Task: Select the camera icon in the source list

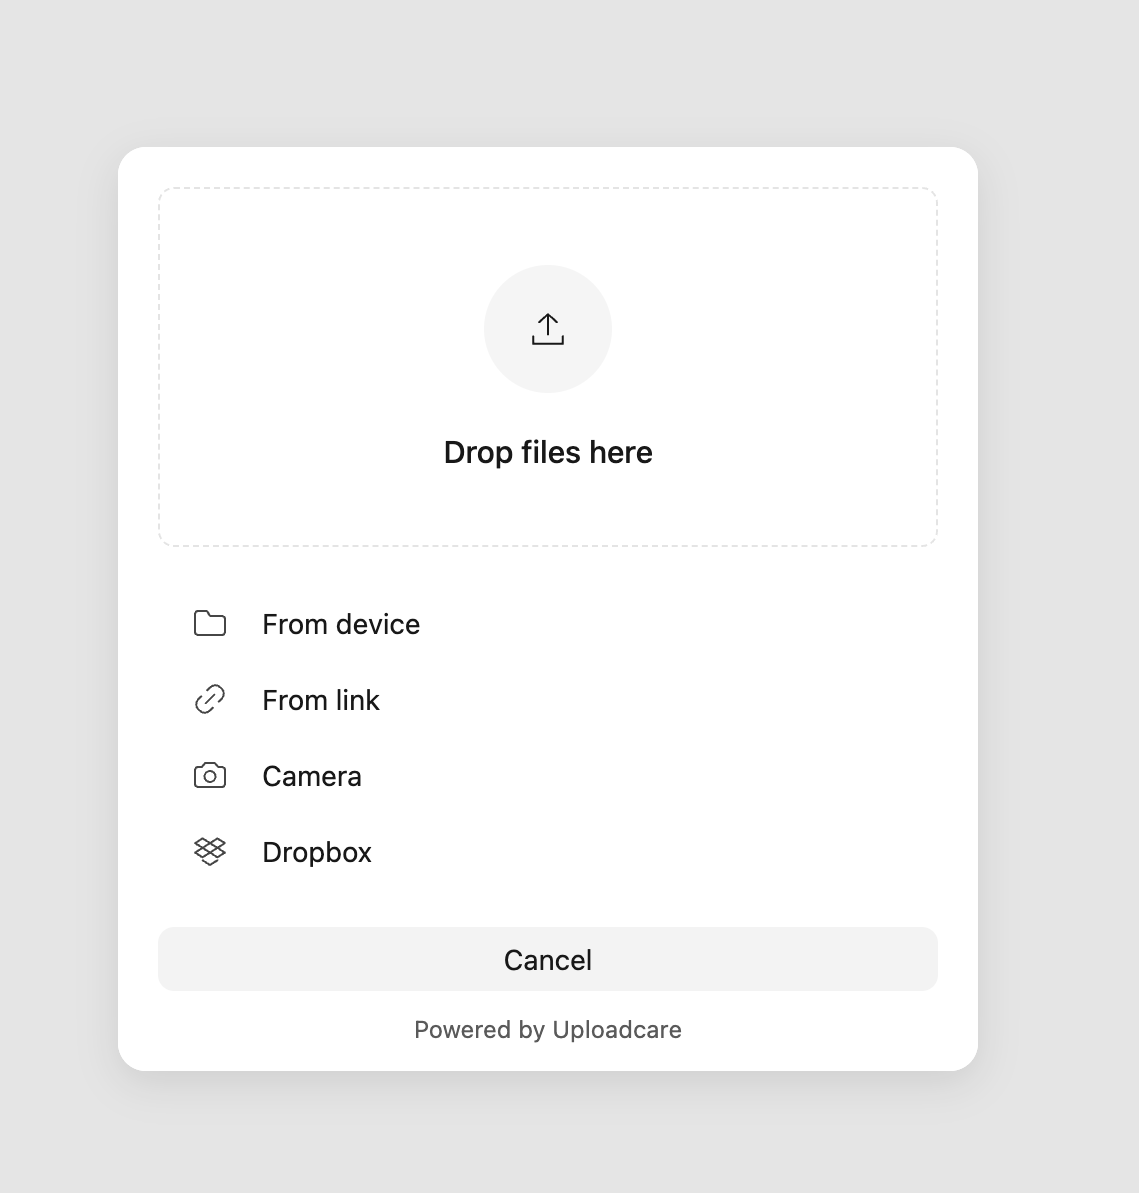Action: coord(210,775)
